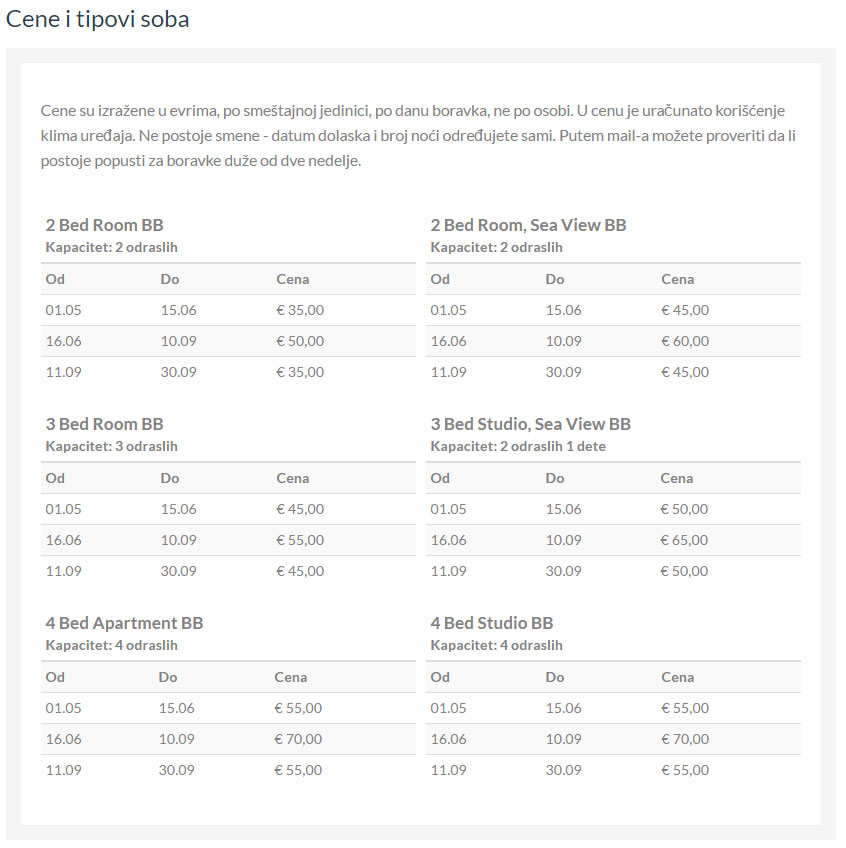Click the '4 Bed Studio BB' title
Image resolution: width=846 pixels, height=848 pixels.
[x=491, y=623]
